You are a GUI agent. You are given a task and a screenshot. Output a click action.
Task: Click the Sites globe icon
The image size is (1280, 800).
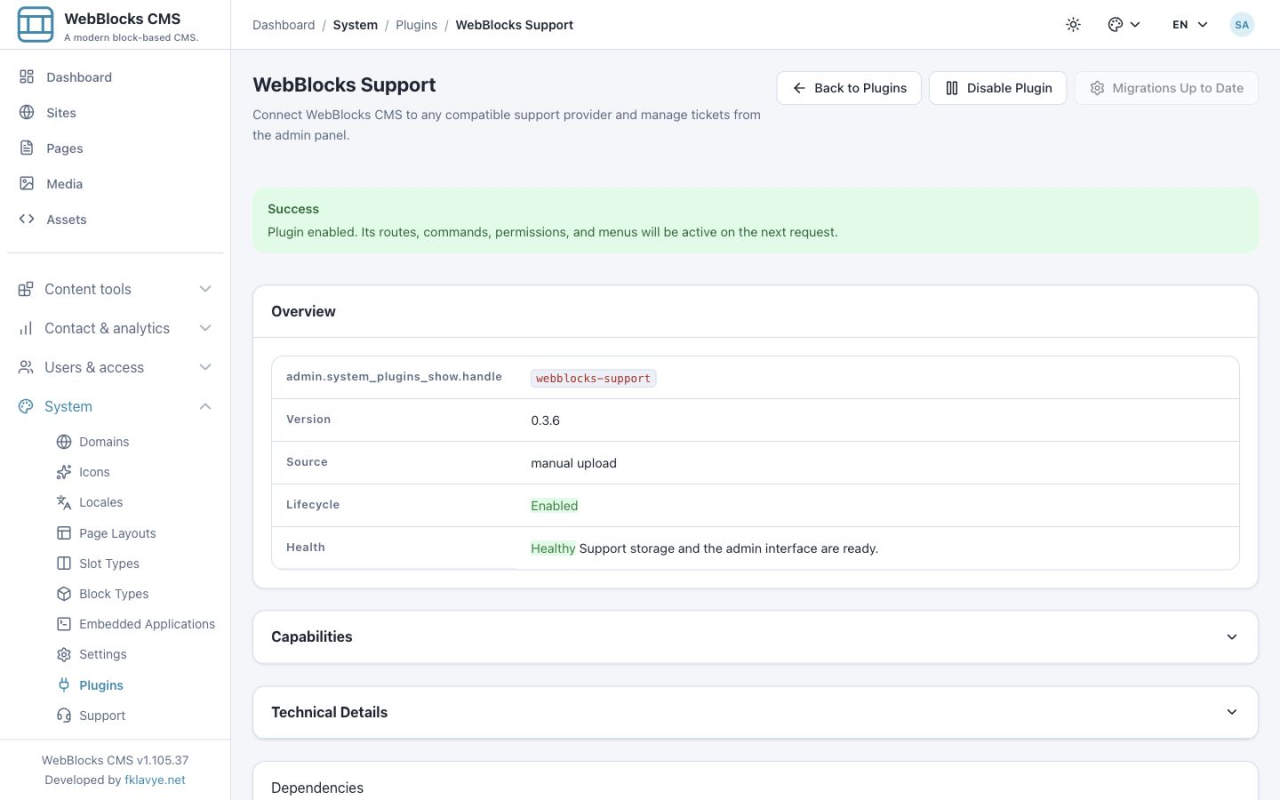coord(27,113)
